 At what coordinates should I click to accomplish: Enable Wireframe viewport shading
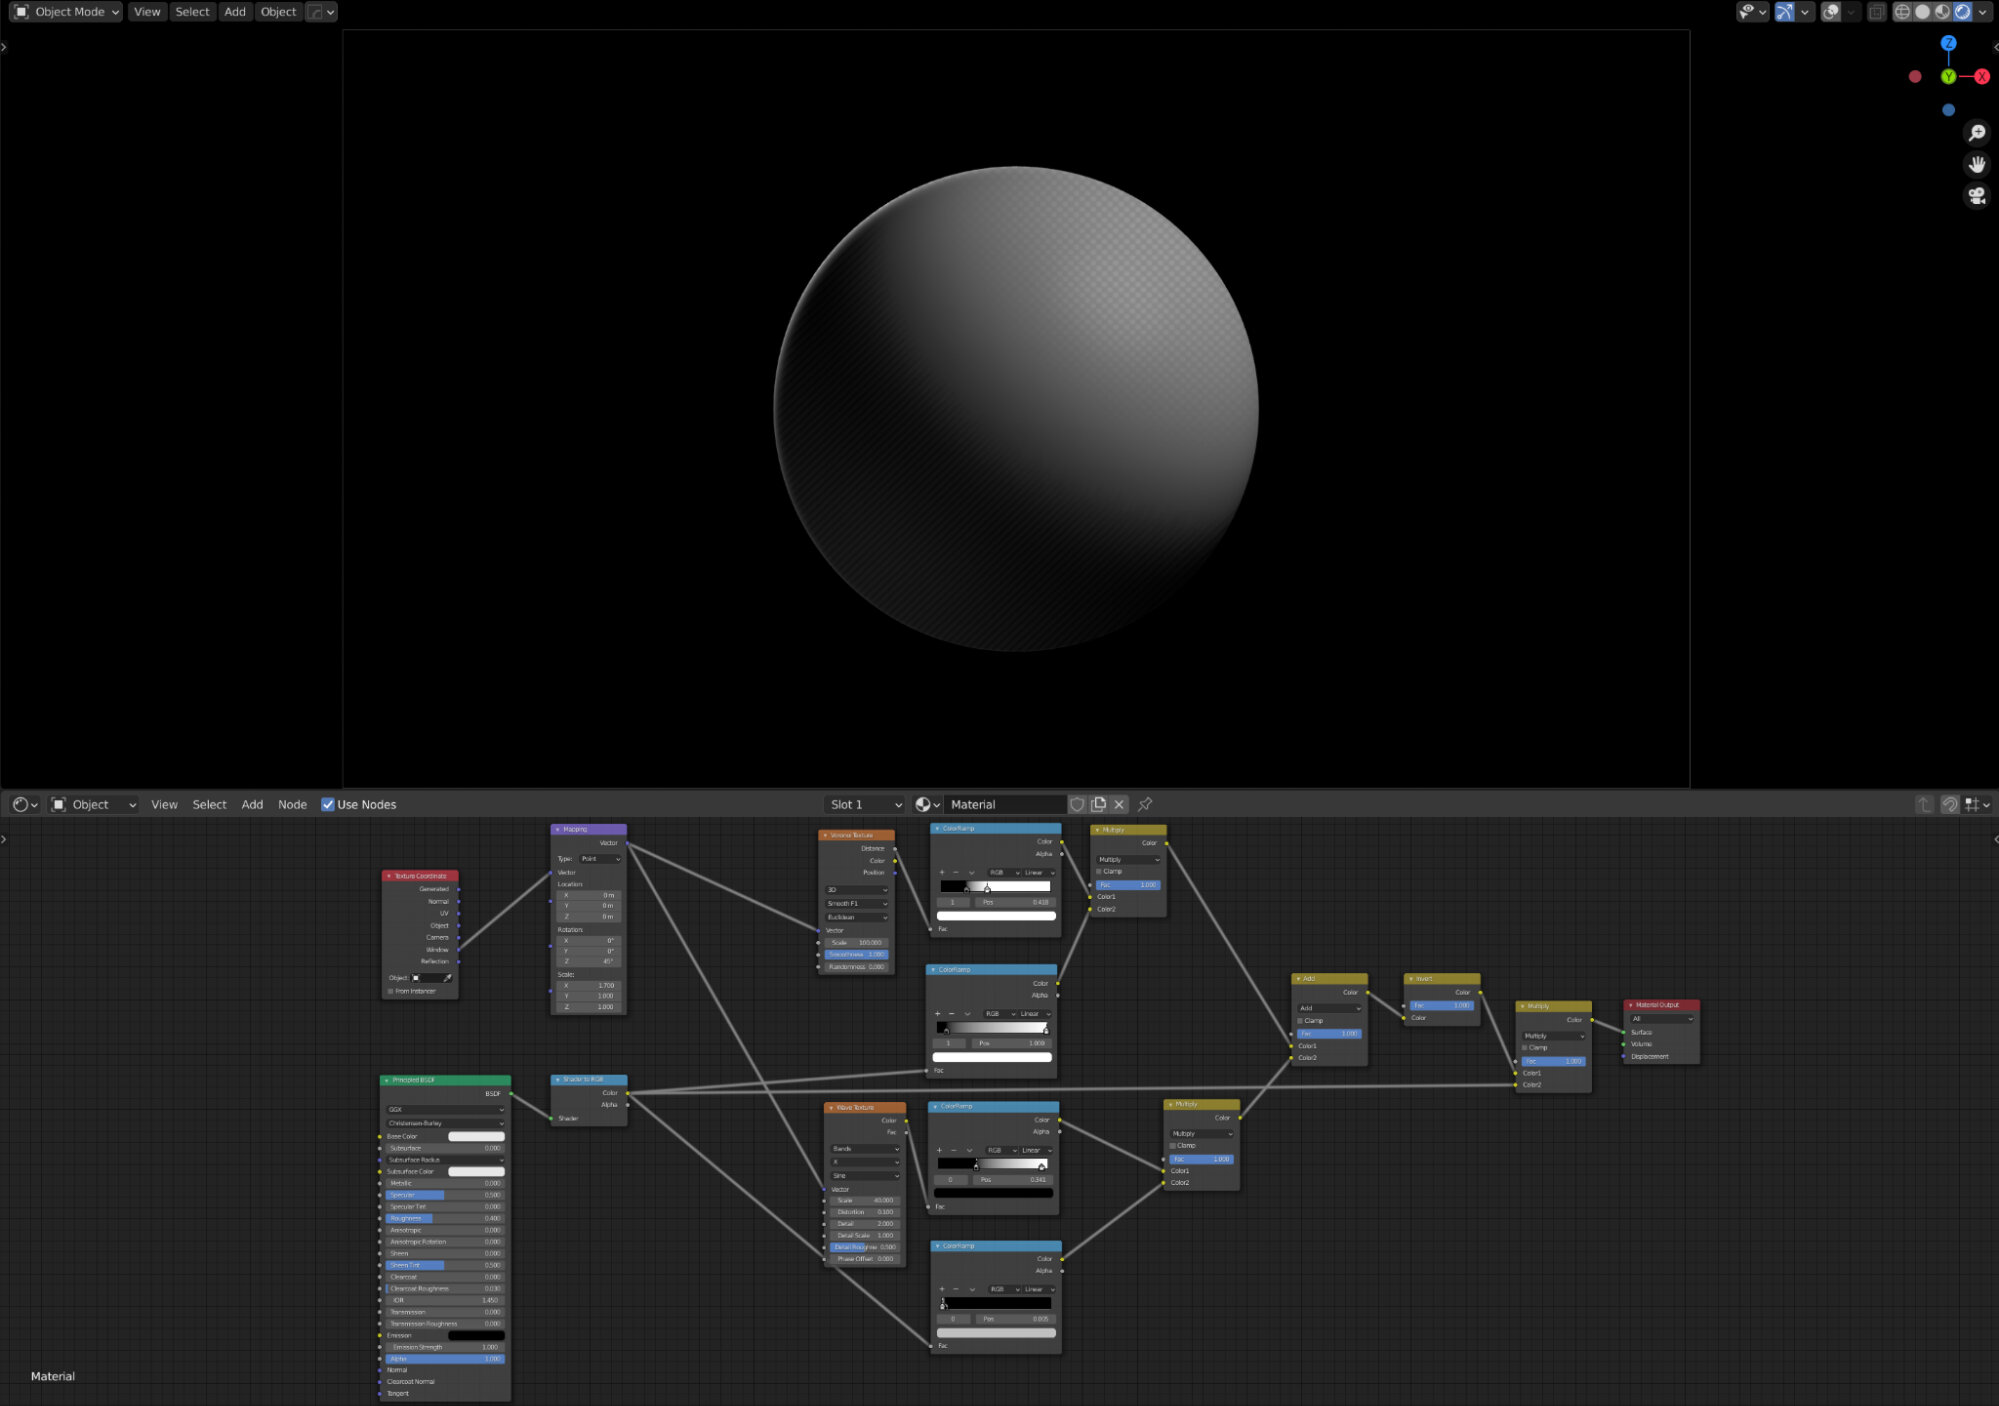coord(1904,11)
